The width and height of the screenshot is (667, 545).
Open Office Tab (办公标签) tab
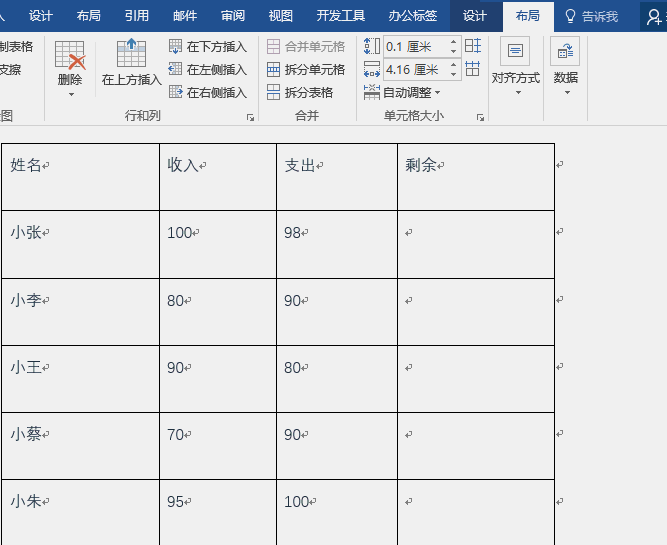tap(413, 16)
